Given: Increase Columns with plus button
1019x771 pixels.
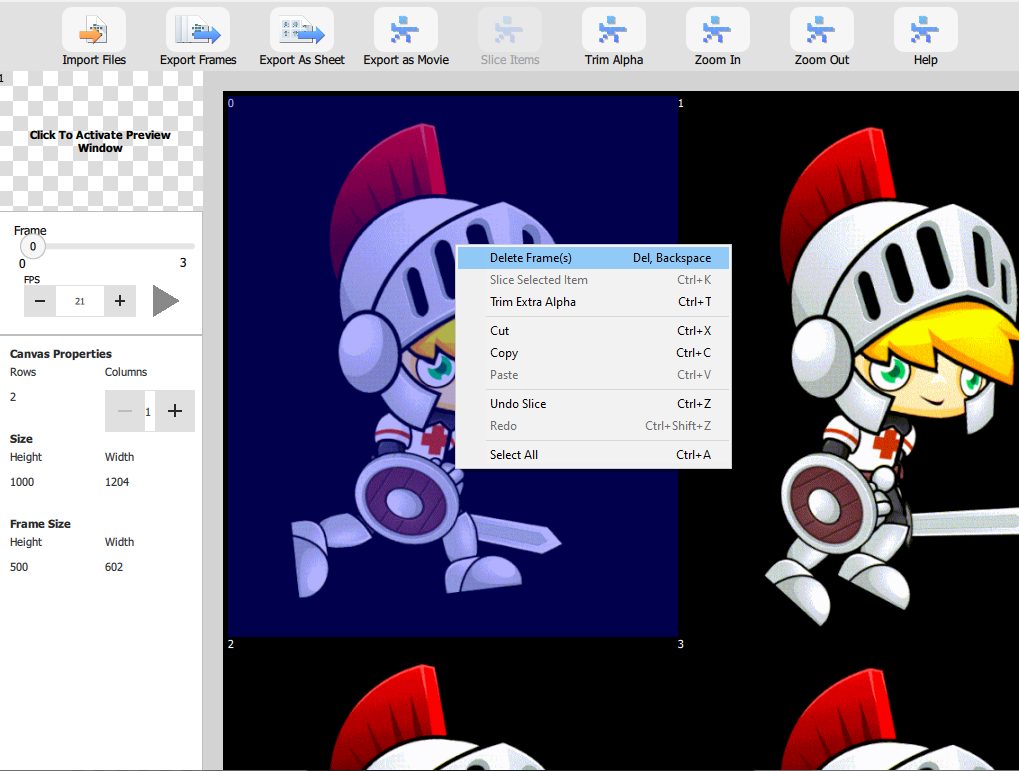Looking at the screenshot, I should 175,411.
